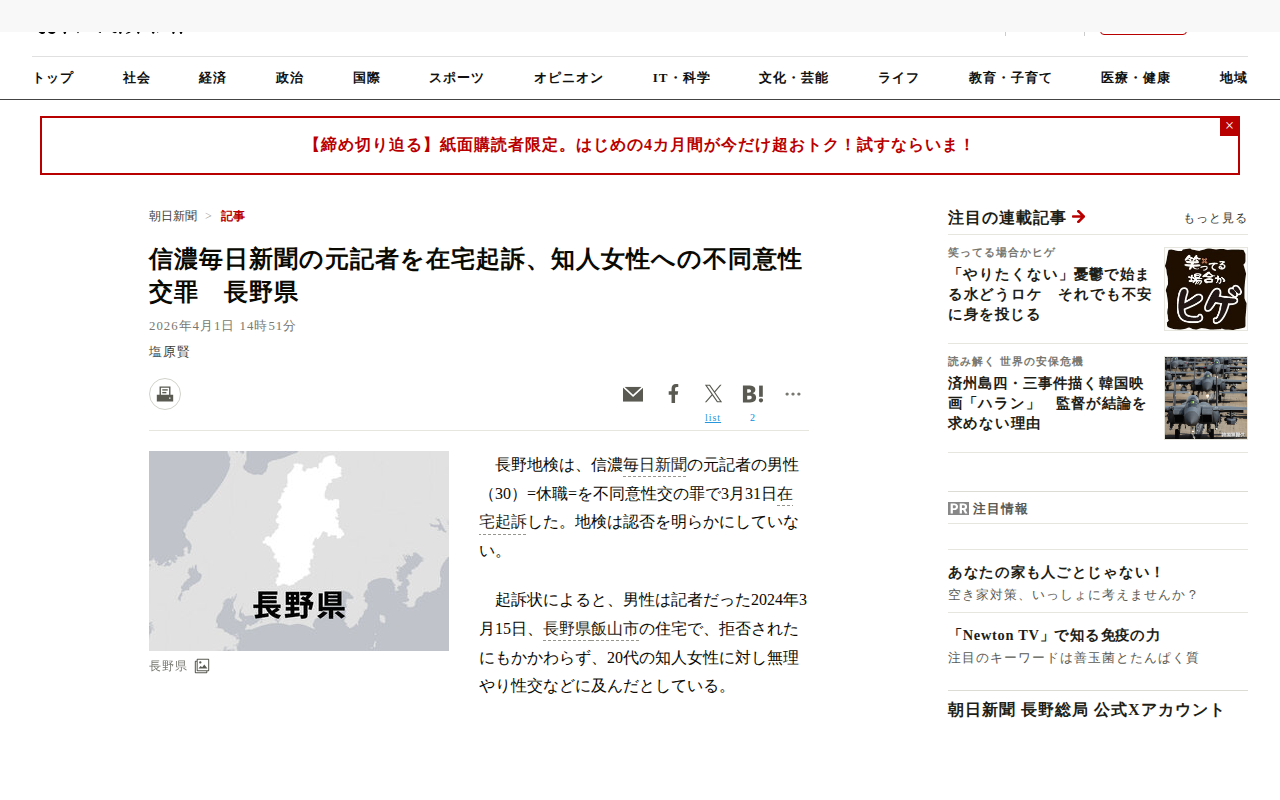Open the 紙面購読者限定 promotional banner link

(x=640, y=145)
